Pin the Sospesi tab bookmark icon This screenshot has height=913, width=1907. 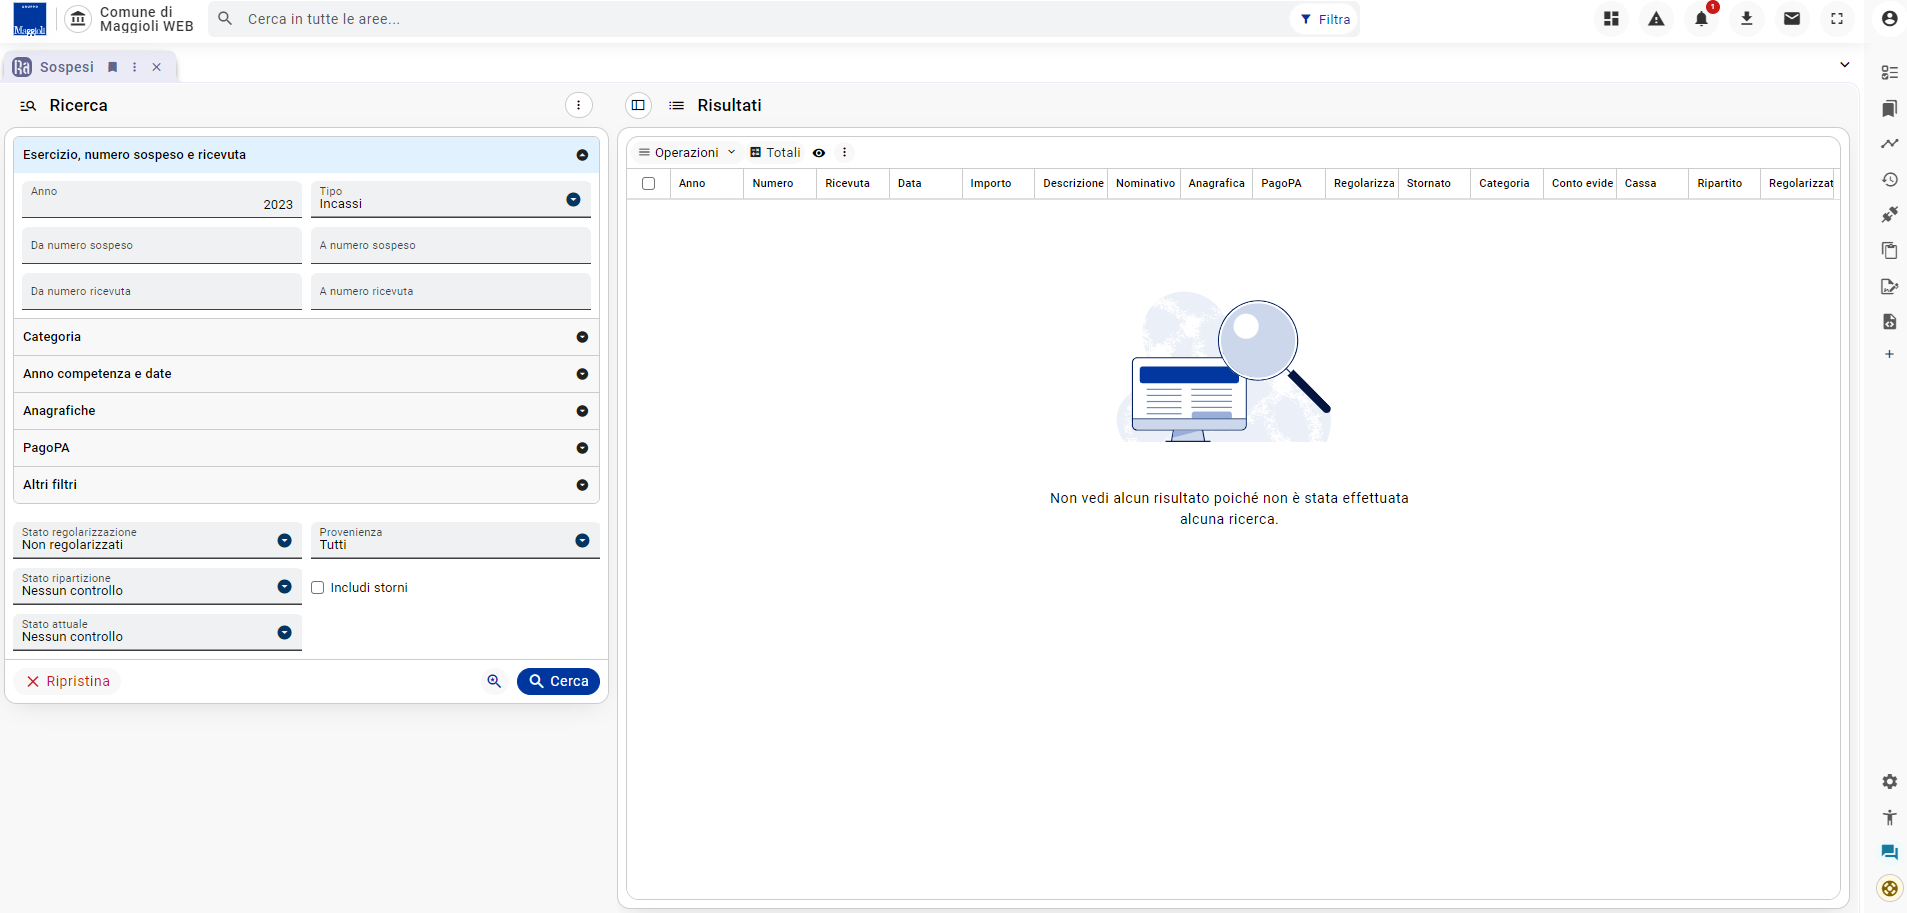pyautogui.click(x=113, y=67)
